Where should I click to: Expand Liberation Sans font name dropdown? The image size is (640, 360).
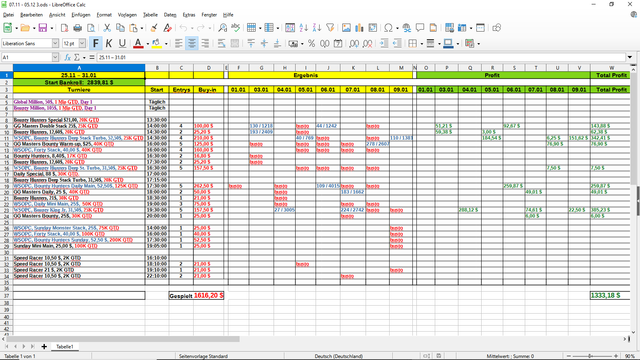coord(55,43)
